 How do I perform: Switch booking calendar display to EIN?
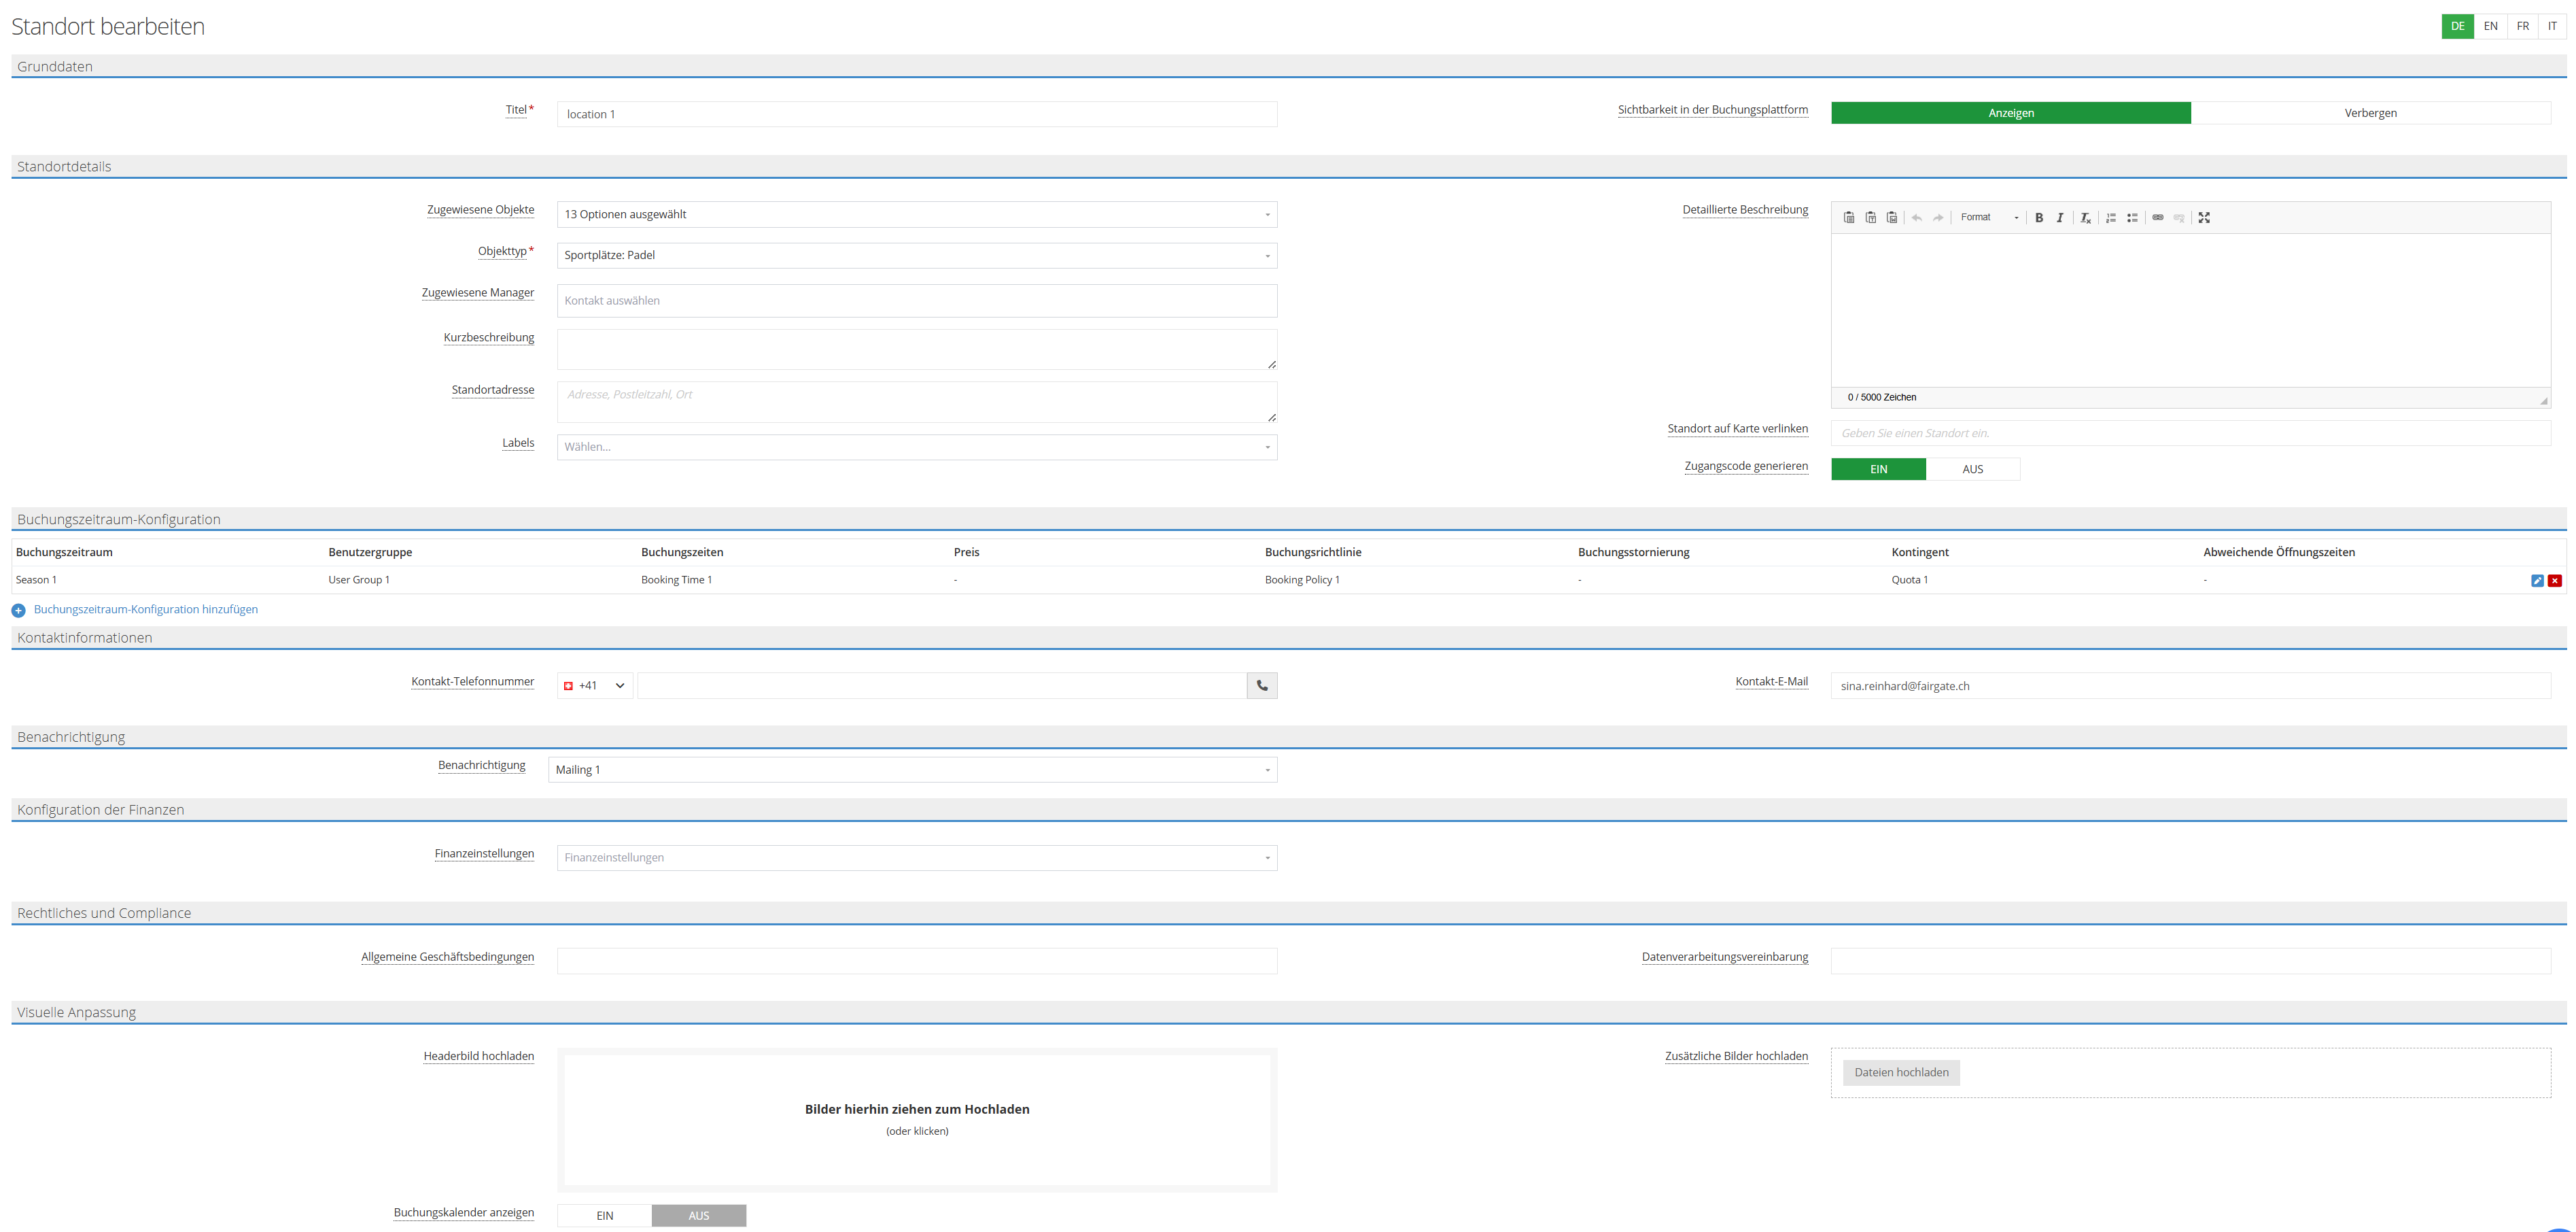point(605,1216)
